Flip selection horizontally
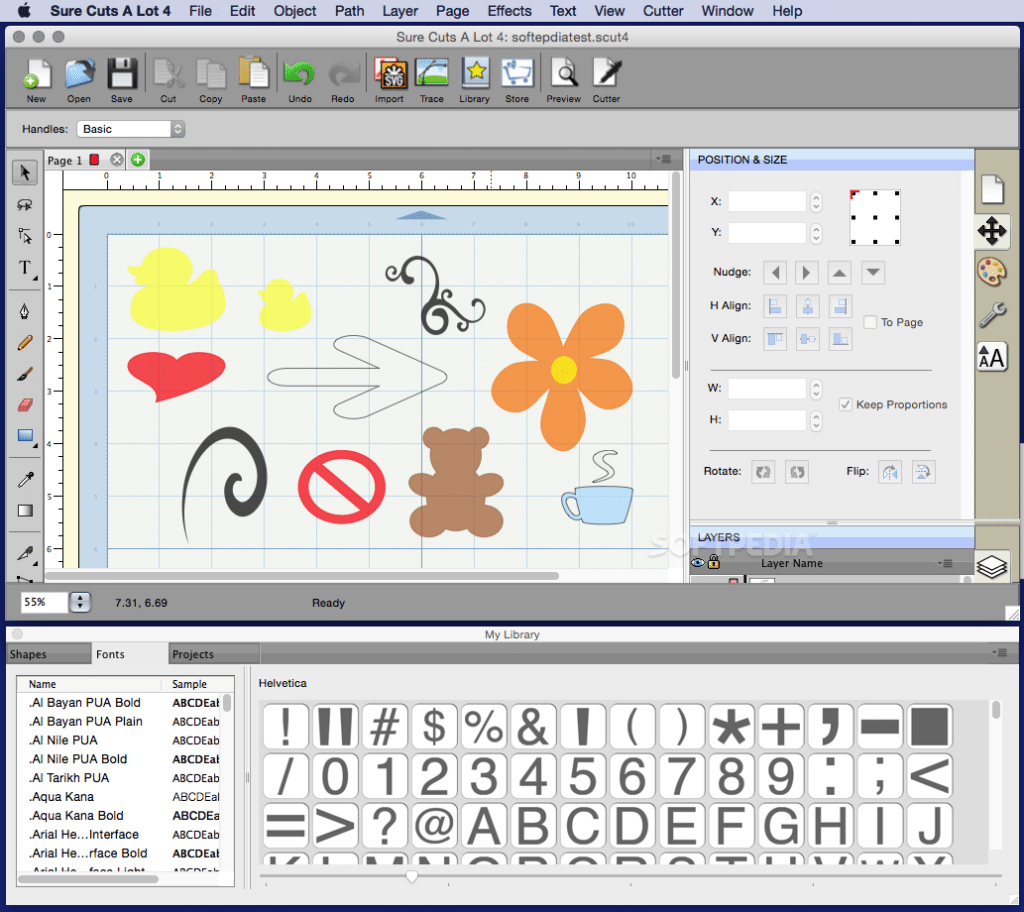 point(890,472)
